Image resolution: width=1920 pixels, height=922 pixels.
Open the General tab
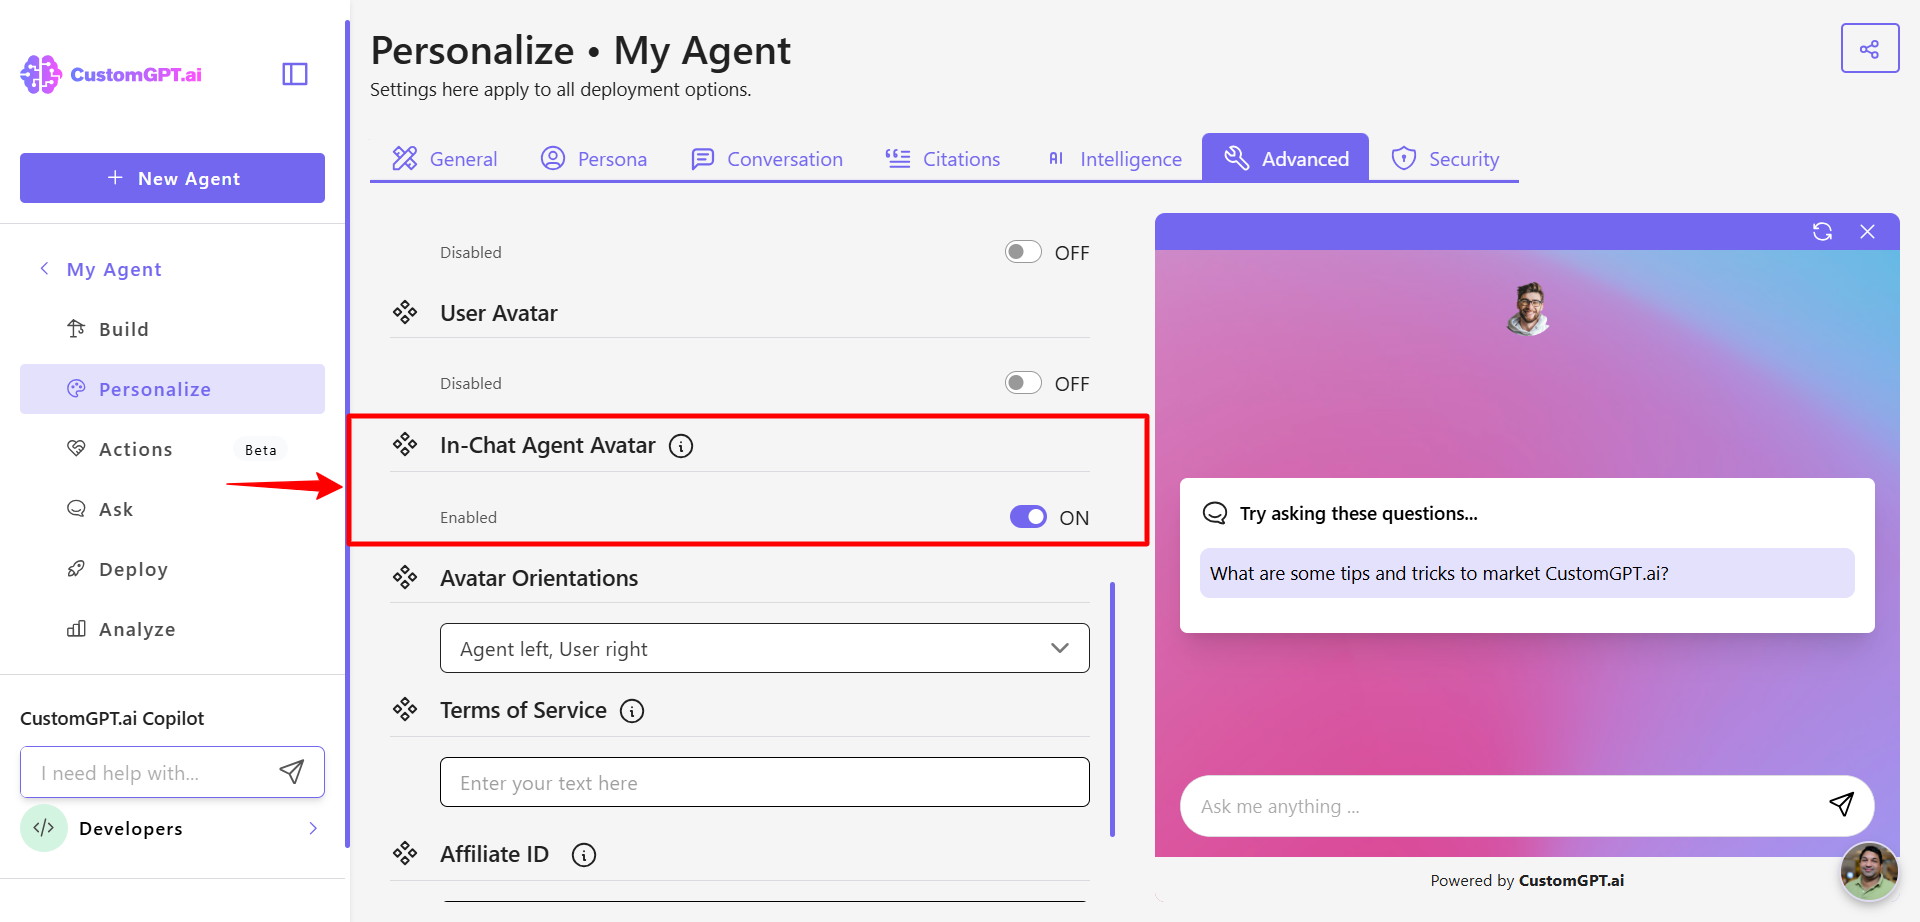tap(444, 158)
